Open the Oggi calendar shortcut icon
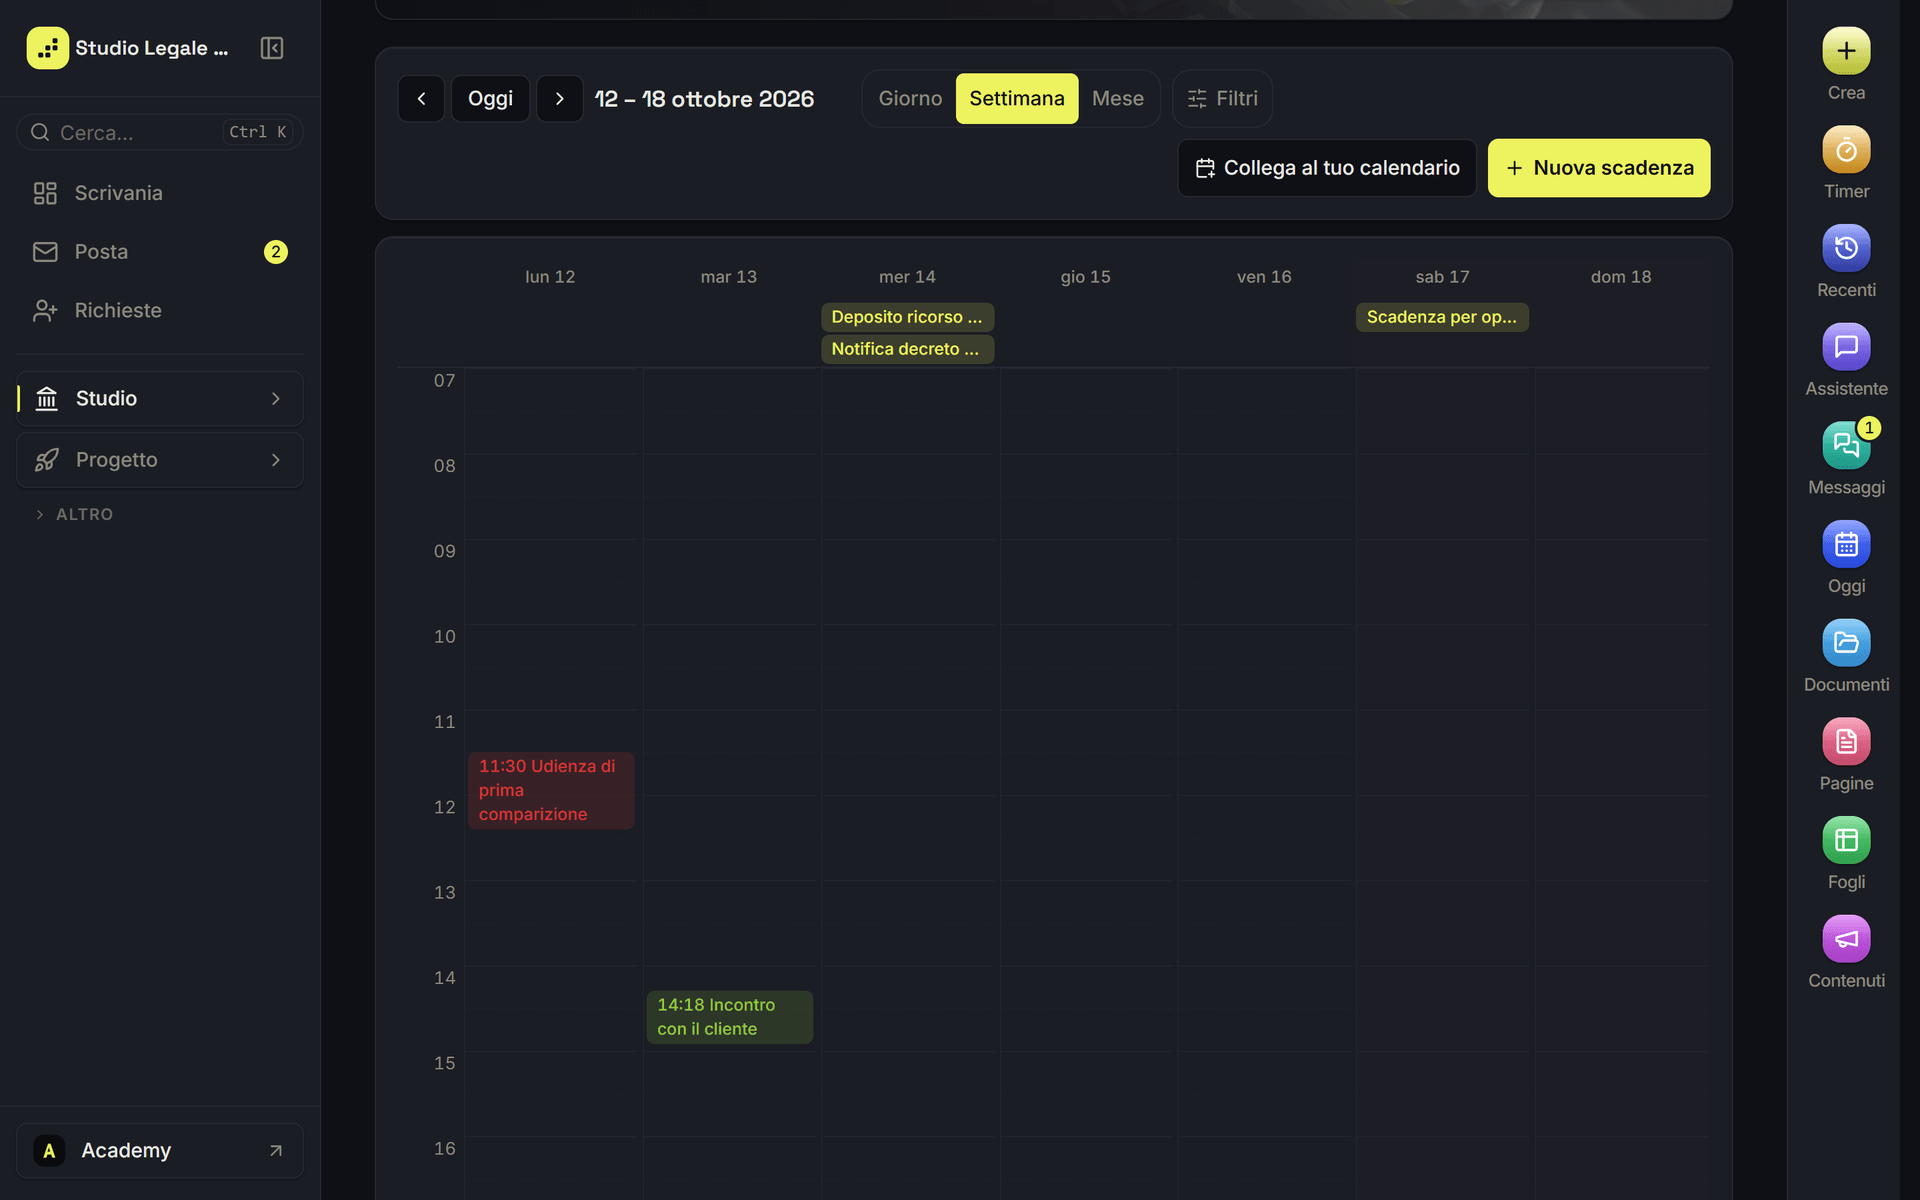 point(1846,544)
